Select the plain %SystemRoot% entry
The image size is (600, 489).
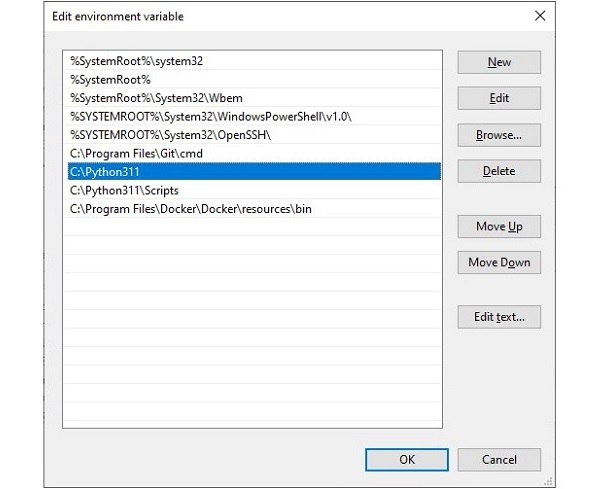tap(110, 79)
